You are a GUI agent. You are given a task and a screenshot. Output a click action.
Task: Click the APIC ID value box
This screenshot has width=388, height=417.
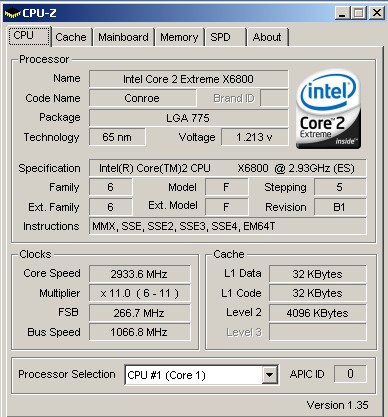350,374
